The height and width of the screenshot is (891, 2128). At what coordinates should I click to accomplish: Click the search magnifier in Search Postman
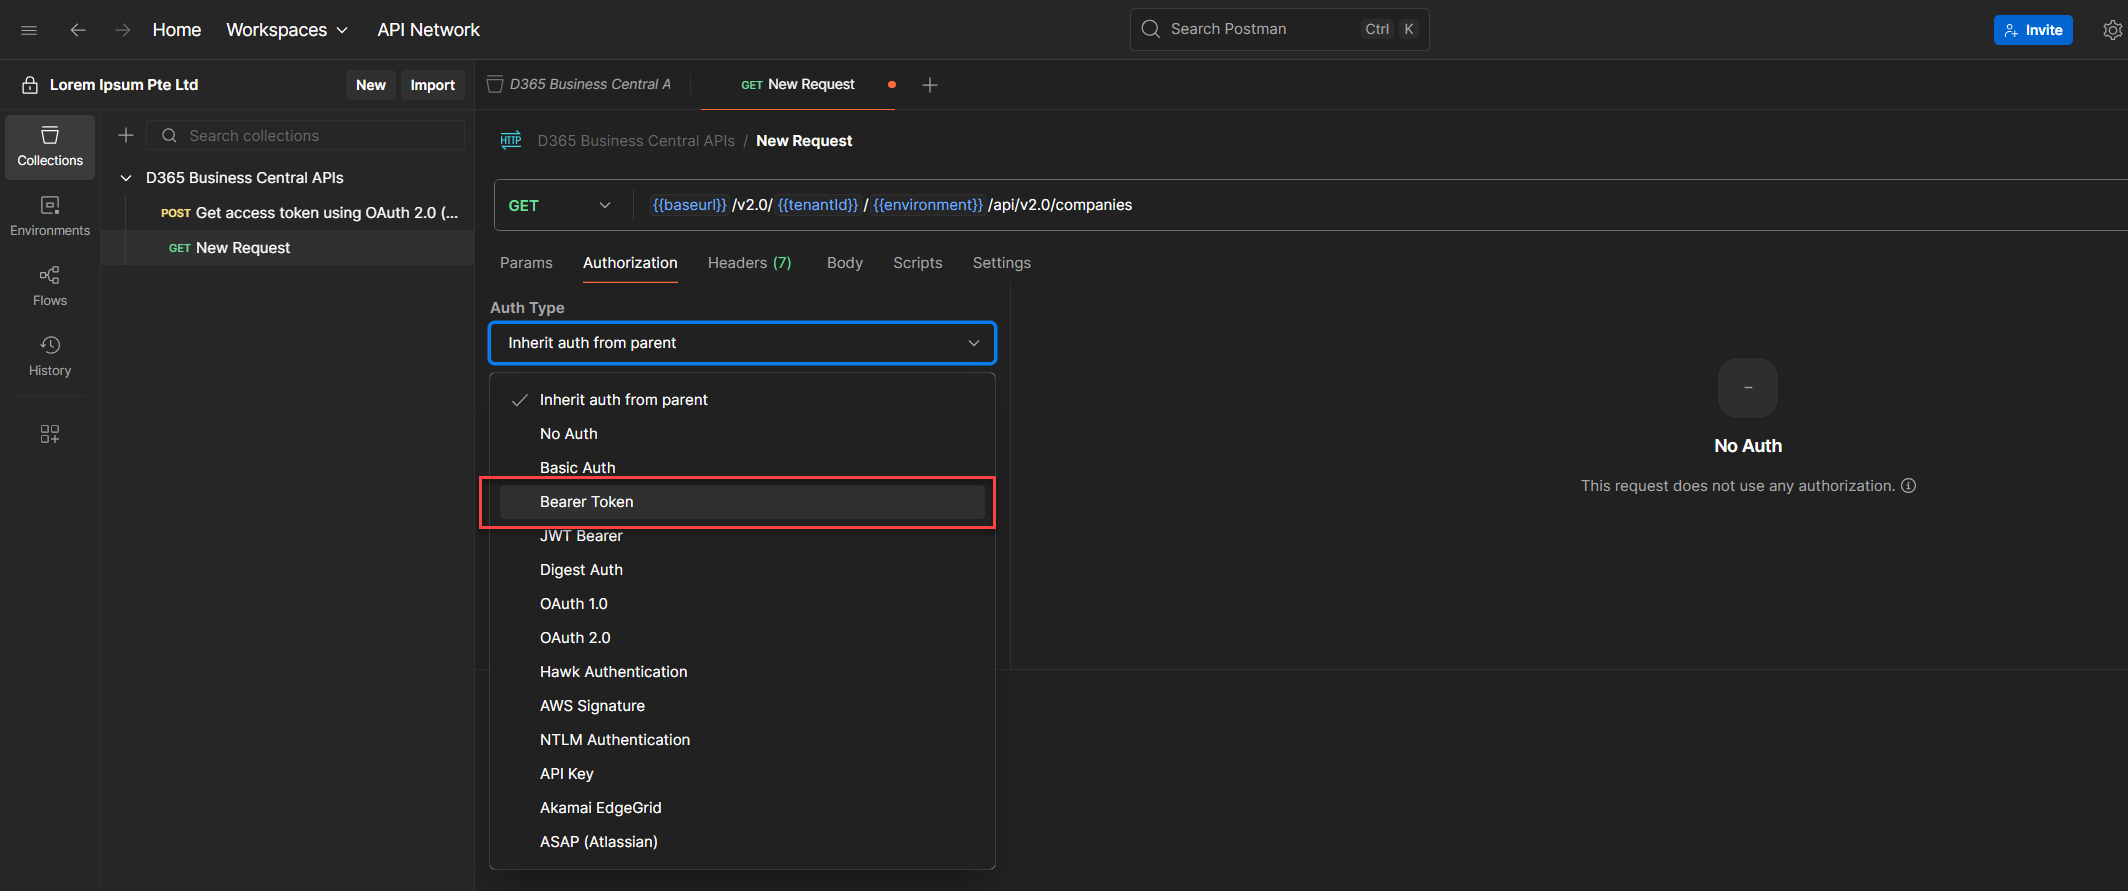click(1151, 29)
